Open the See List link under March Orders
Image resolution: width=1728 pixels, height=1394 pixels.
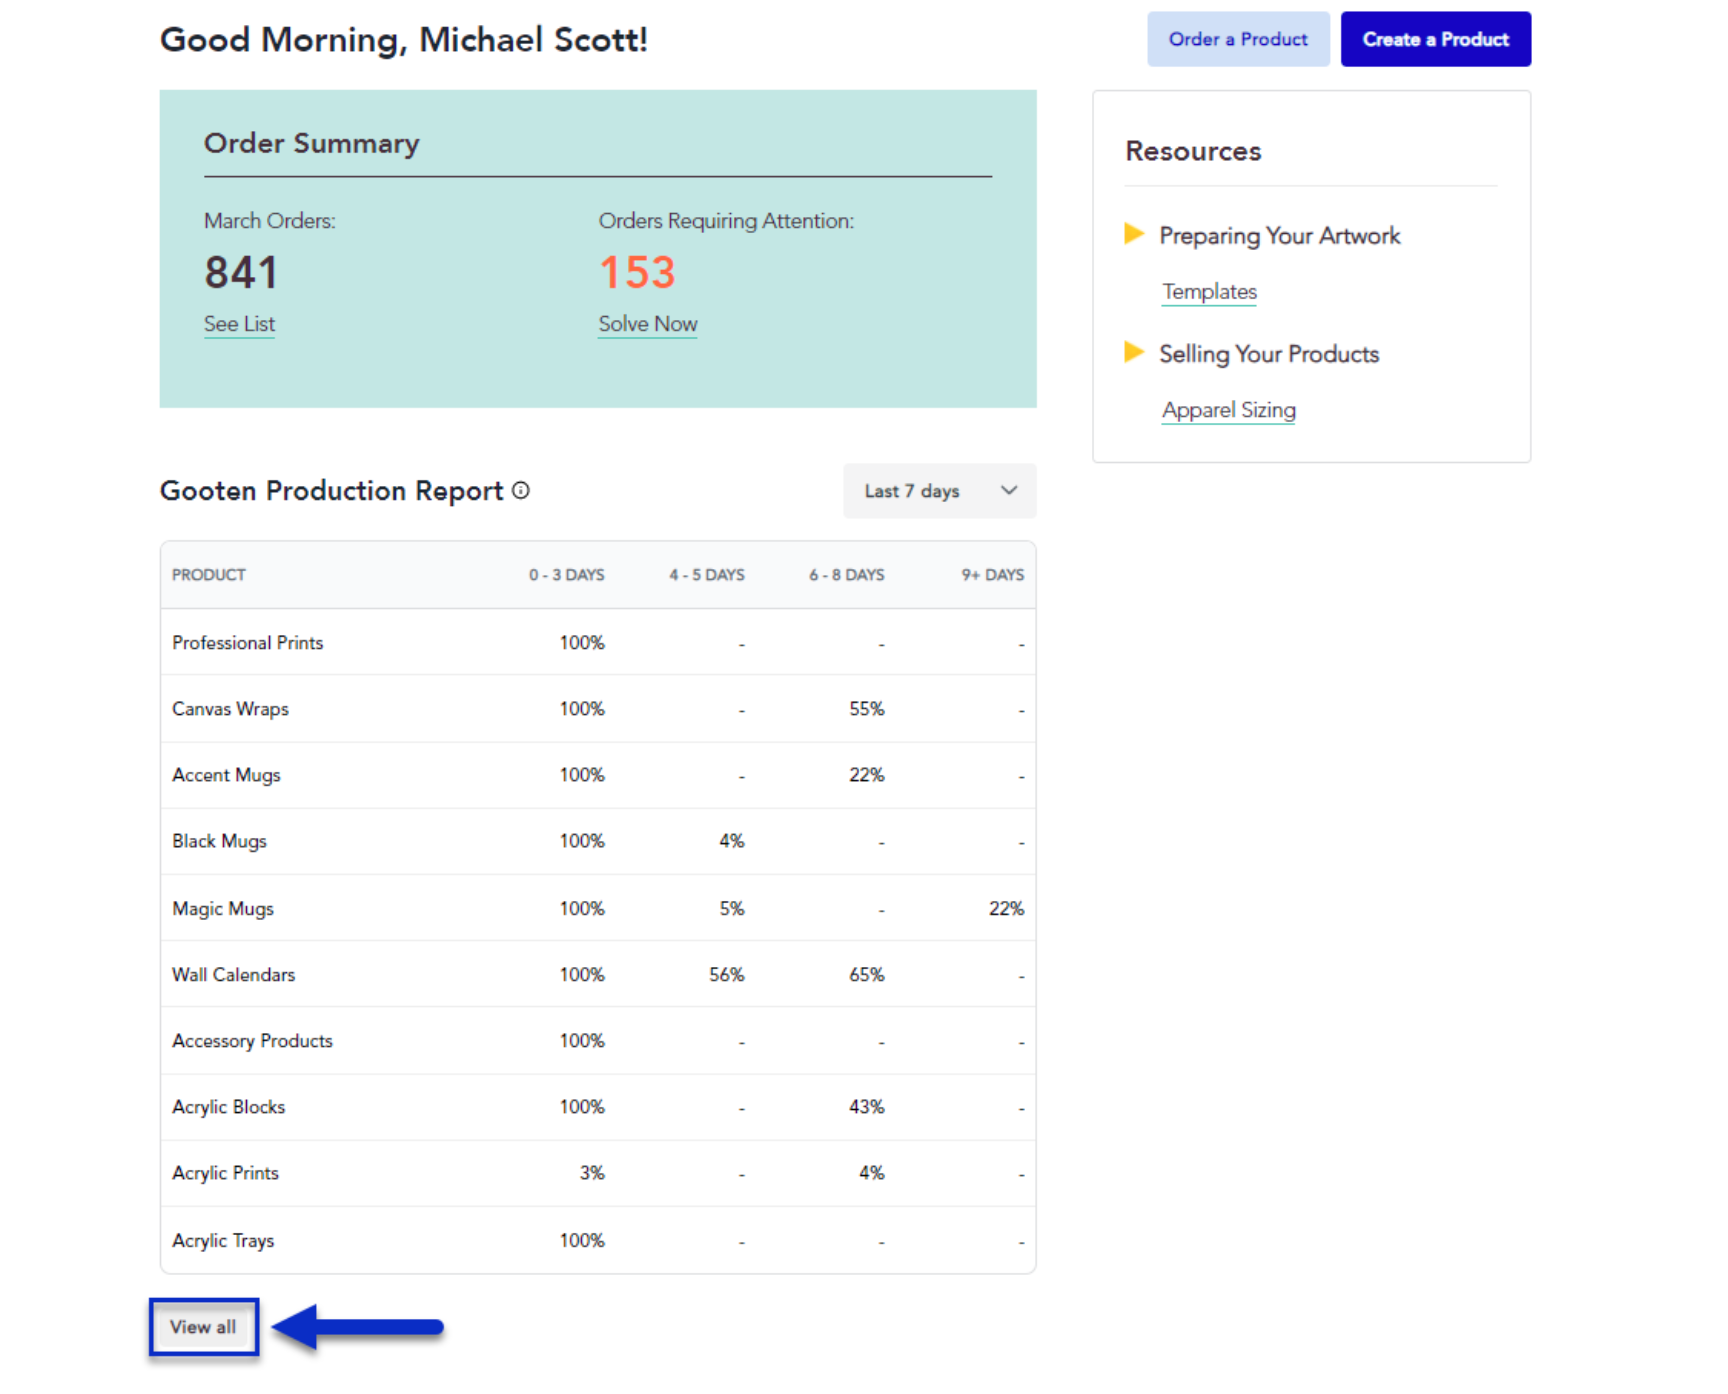click(239, 324)
